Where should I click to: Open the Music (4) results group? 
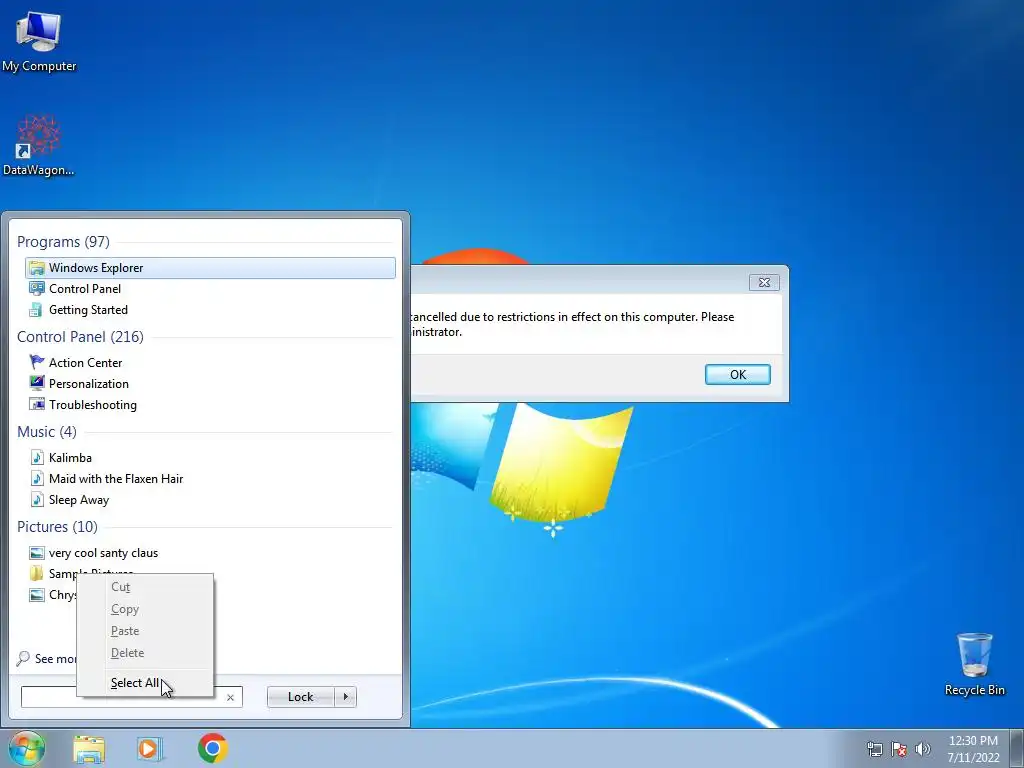[47, 432]
